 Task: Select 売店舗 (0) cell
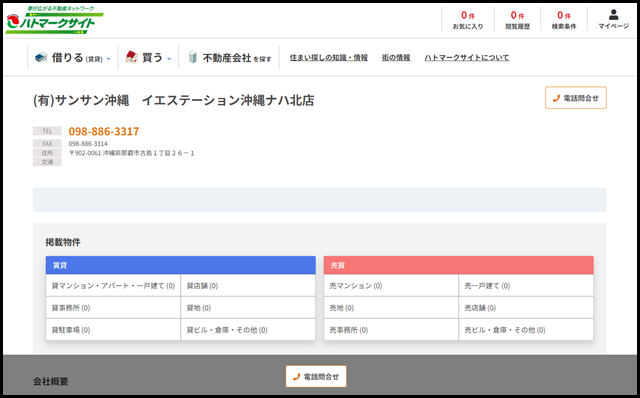(526, 308)
